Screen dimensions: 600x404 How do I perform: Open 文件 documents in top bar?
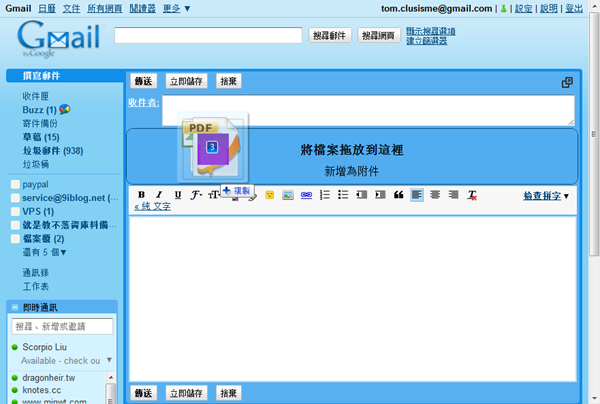coord(71,8)
